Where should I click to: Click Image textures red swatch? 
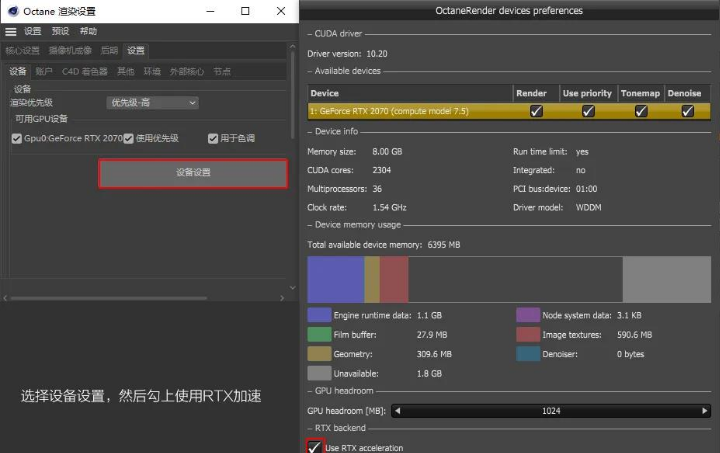point(528,335)
